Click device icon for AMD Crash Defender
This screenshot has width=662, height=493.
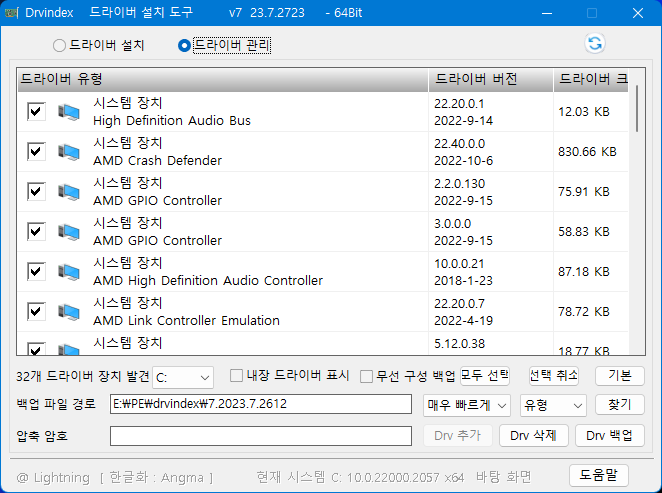(x=69, y=152)
